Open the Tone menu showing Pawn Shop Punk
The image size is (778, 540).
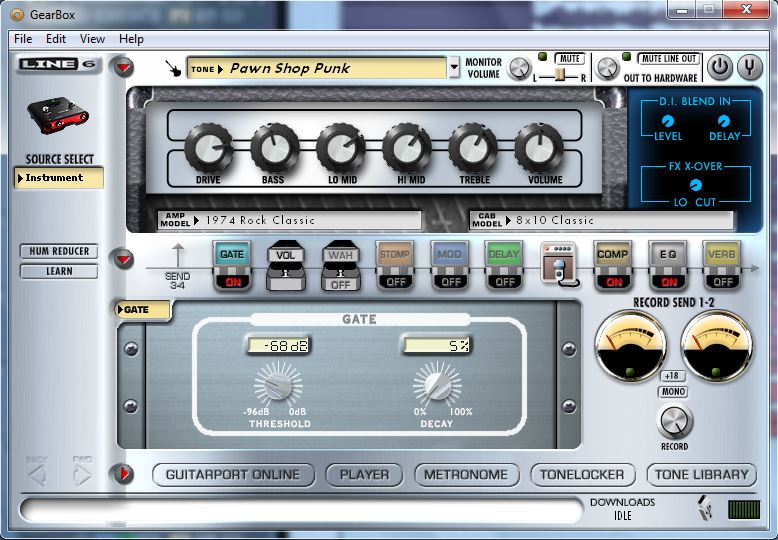pos(317,68)
